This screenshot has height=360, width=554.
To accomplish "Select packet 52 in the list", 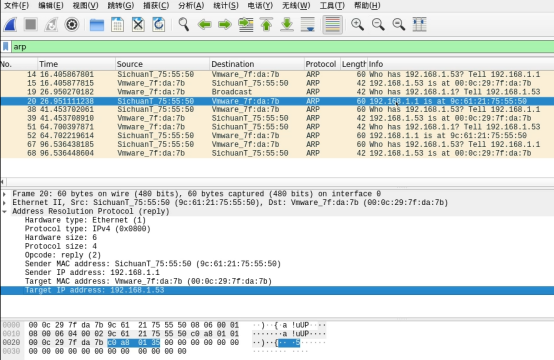I will point(277,136).
